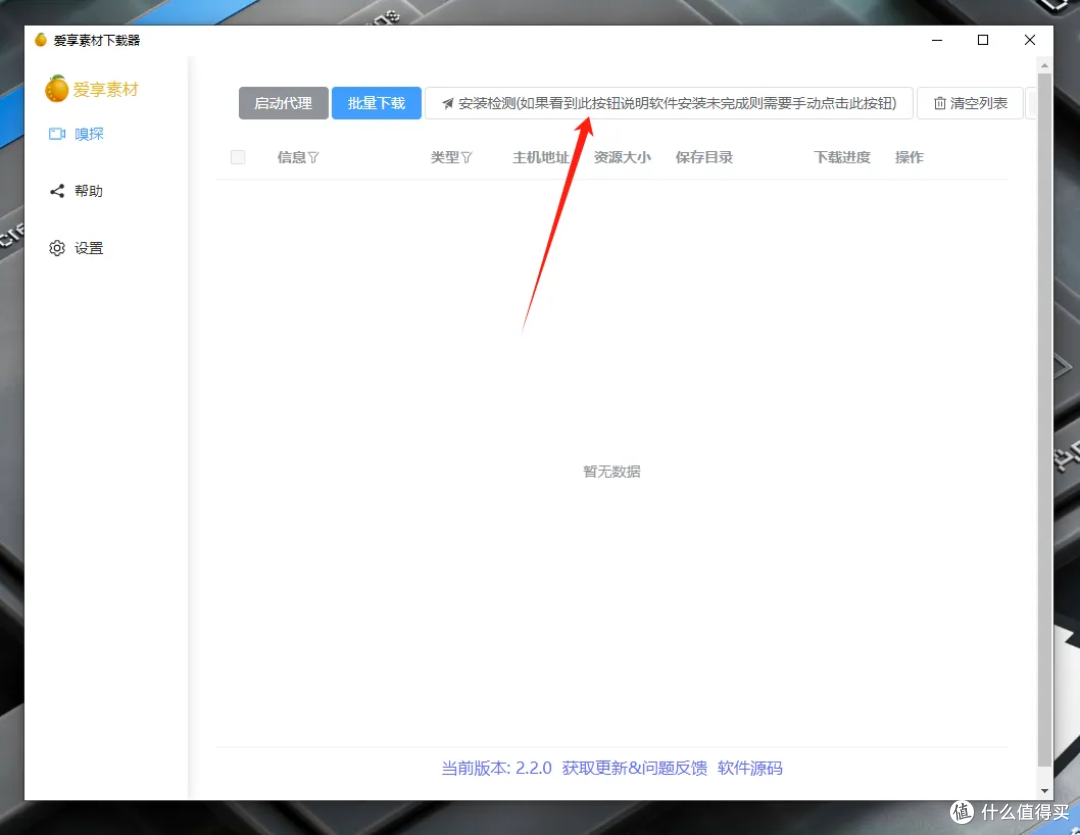This screenshot has height=835, width=1080.
Task: Click the 操作 column header
Action: (x=909, y=157)
